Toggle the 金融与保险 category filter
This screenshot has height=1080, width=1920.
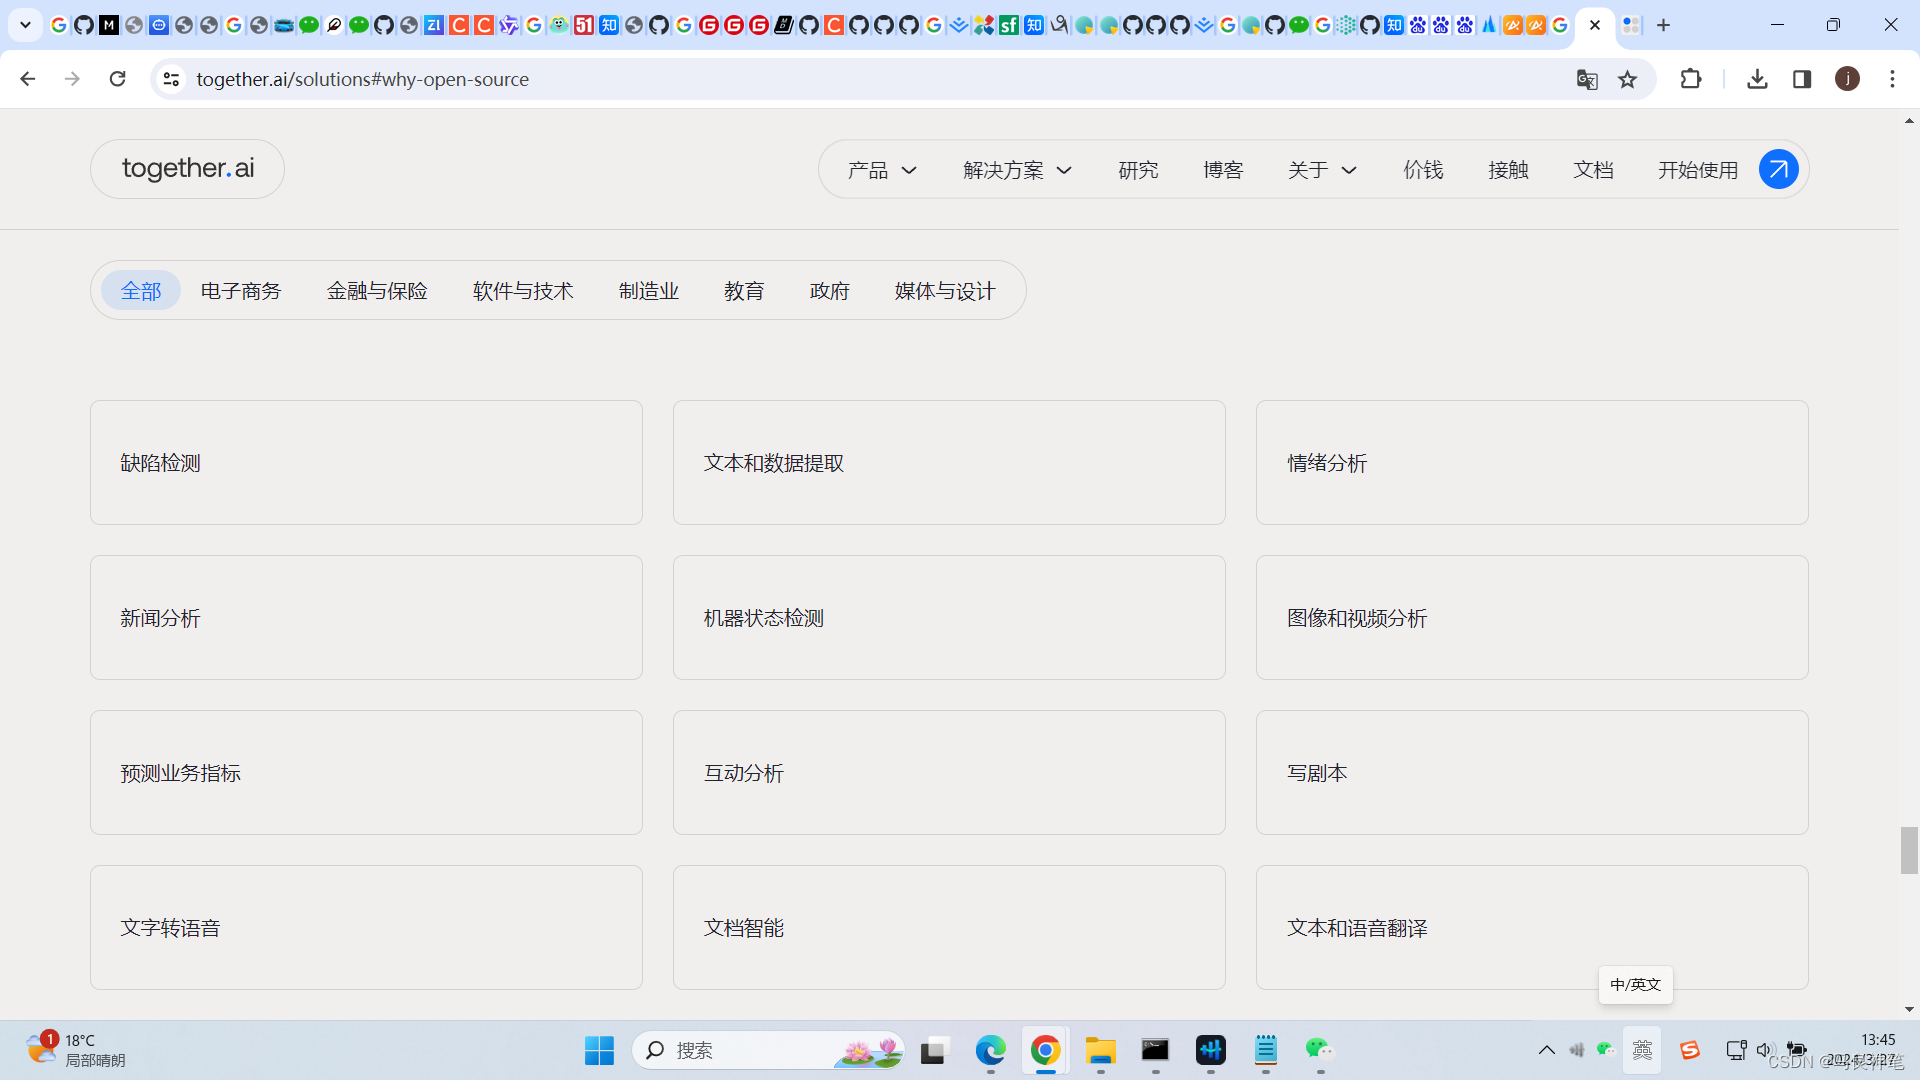pos(377,290)
